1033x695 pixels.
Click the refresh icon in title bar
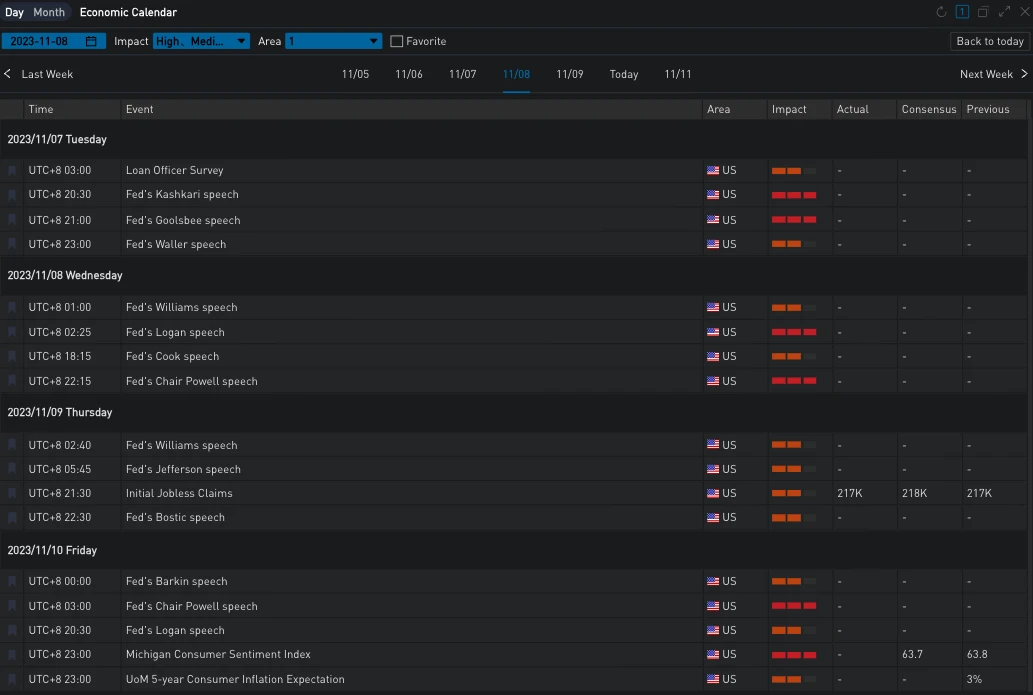coord(941,12)
